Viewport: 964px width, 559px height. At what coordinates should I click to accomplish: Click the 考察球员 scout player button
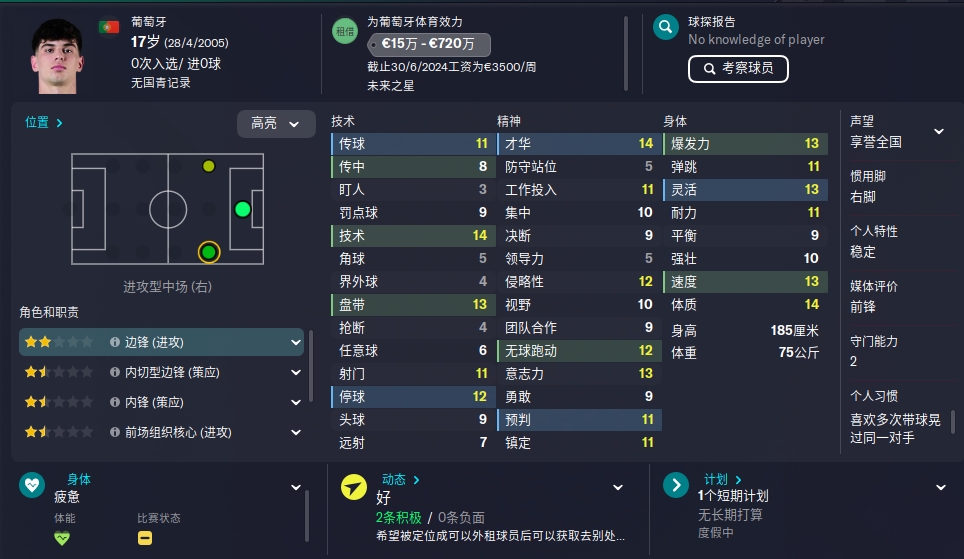738,69
